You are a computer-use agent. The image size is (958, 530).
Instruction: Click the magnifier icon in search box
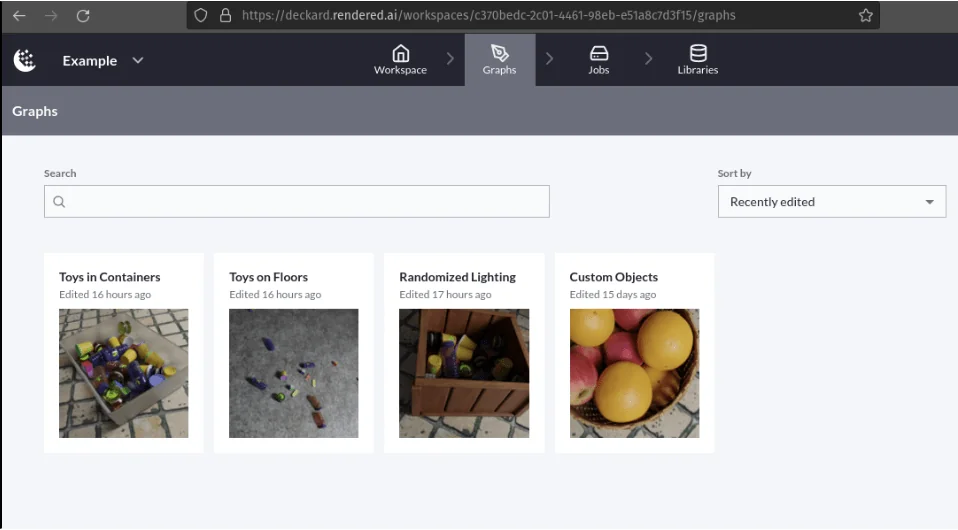(x=59, y=201)
